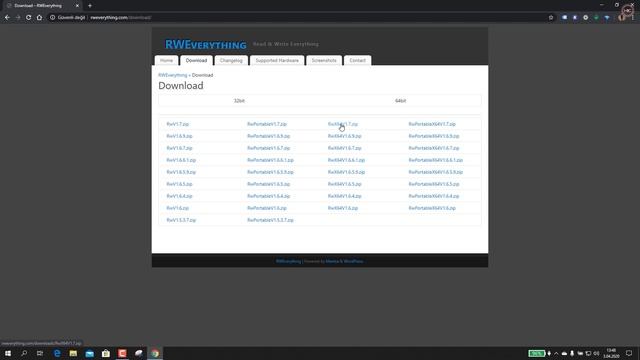The height and width of the screenshot is (360, 640).
Task: Download RwPortableX64V1.6.4.zip
Action: [434, 196]
